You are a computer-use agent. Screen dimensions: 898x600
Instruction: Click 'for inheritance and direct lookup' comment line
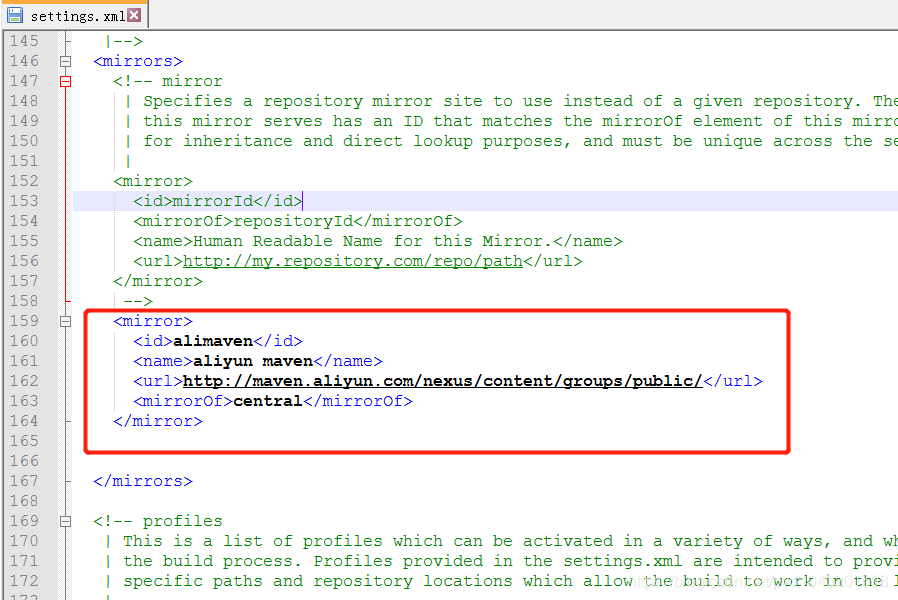click(x=511, y=141)
